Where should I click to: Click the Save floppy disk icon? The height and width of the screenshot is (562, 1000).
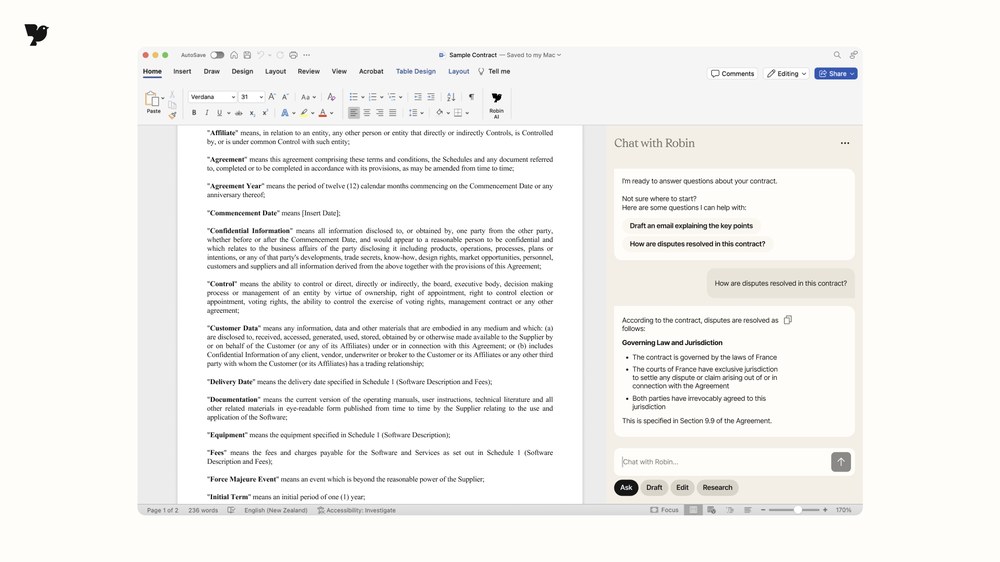click(247, 55)
